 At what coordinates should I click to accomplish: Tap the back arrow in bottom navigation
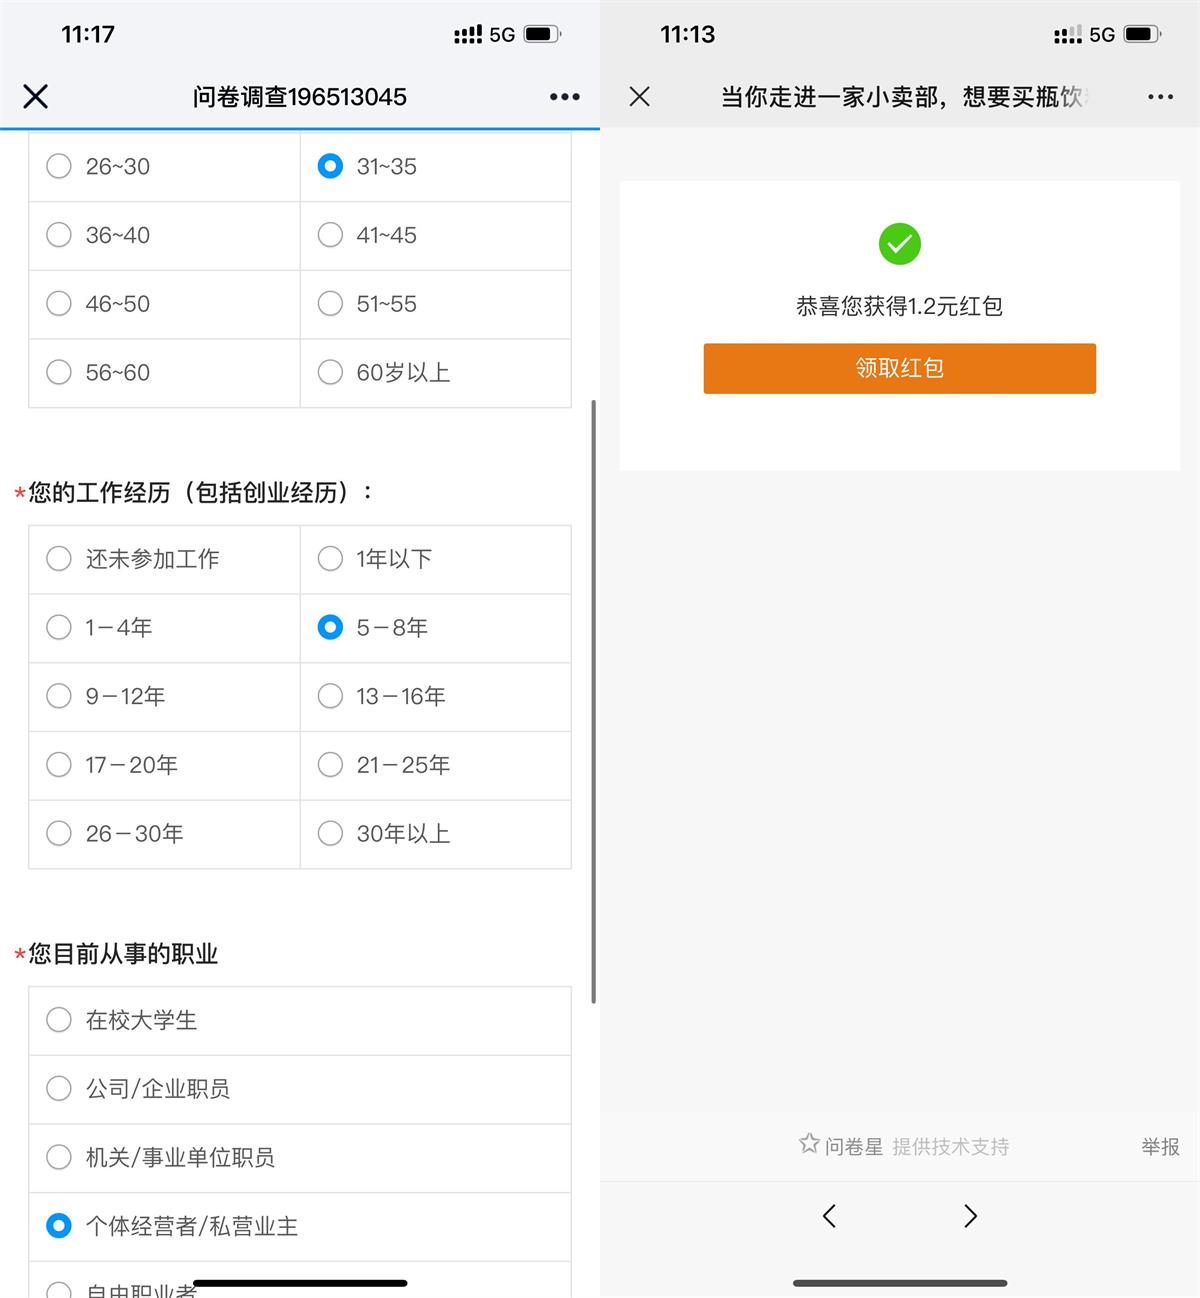click(x=829, y=1216)
